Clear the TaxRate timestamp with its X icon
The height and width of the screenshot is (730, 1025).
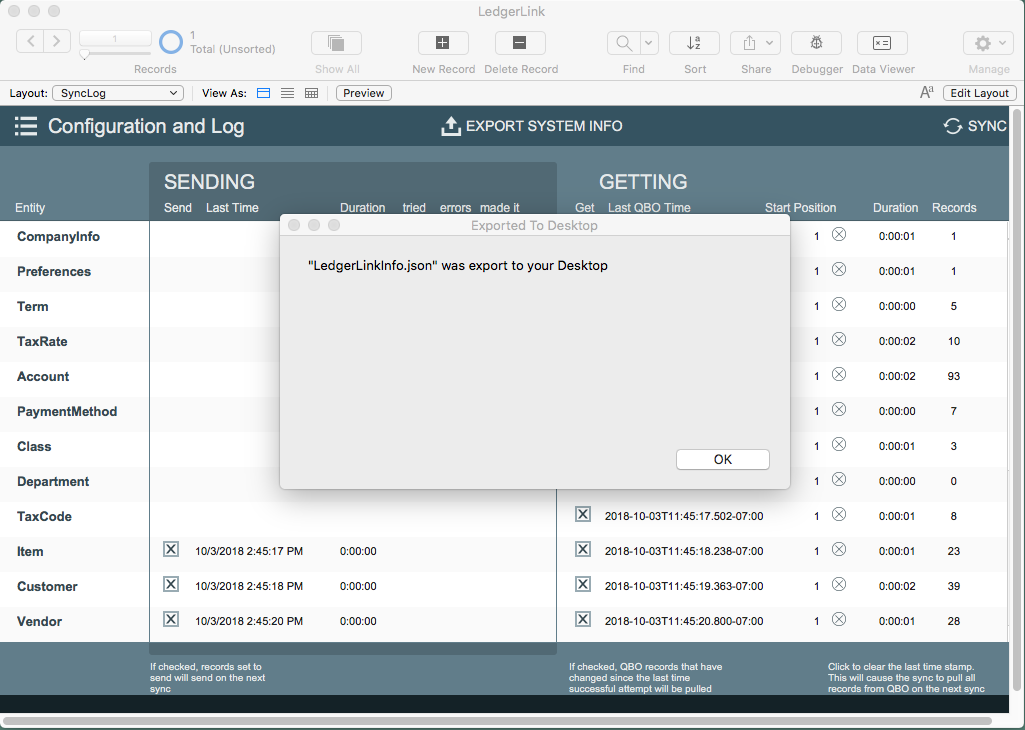coord(839,339)
